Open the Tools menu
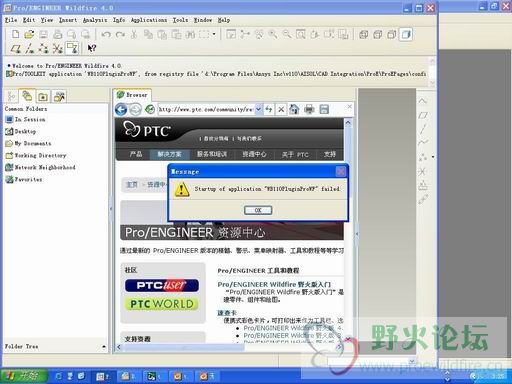The height and width of the screenshot is (384, 512). (180, 20)
